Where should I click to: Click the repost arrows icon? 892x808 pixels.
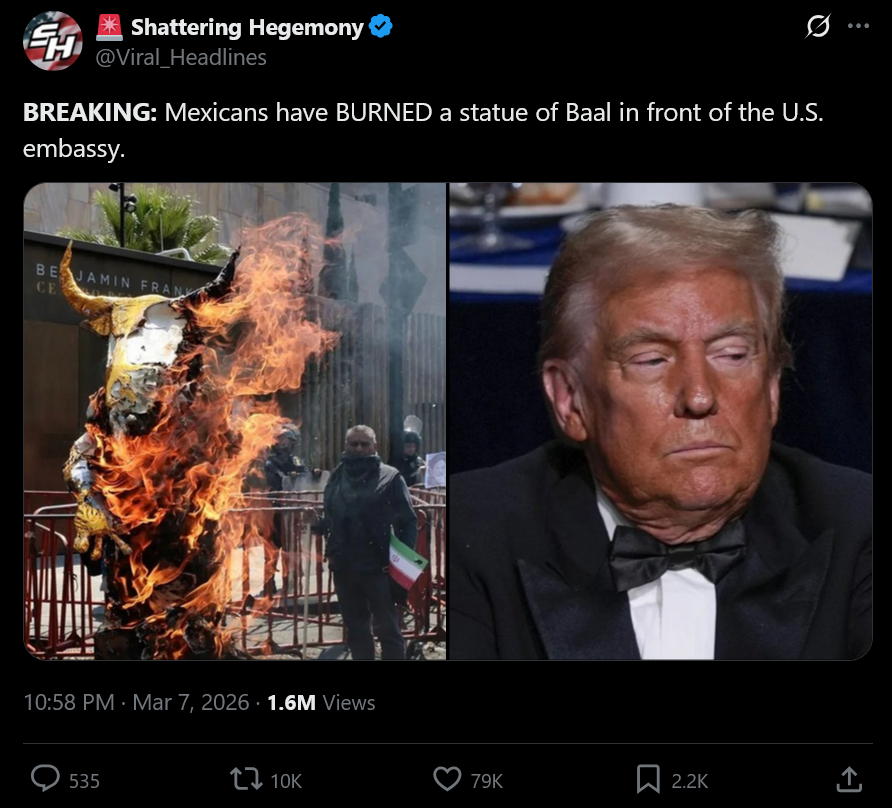pyautogui.click(x=246, y=779)
